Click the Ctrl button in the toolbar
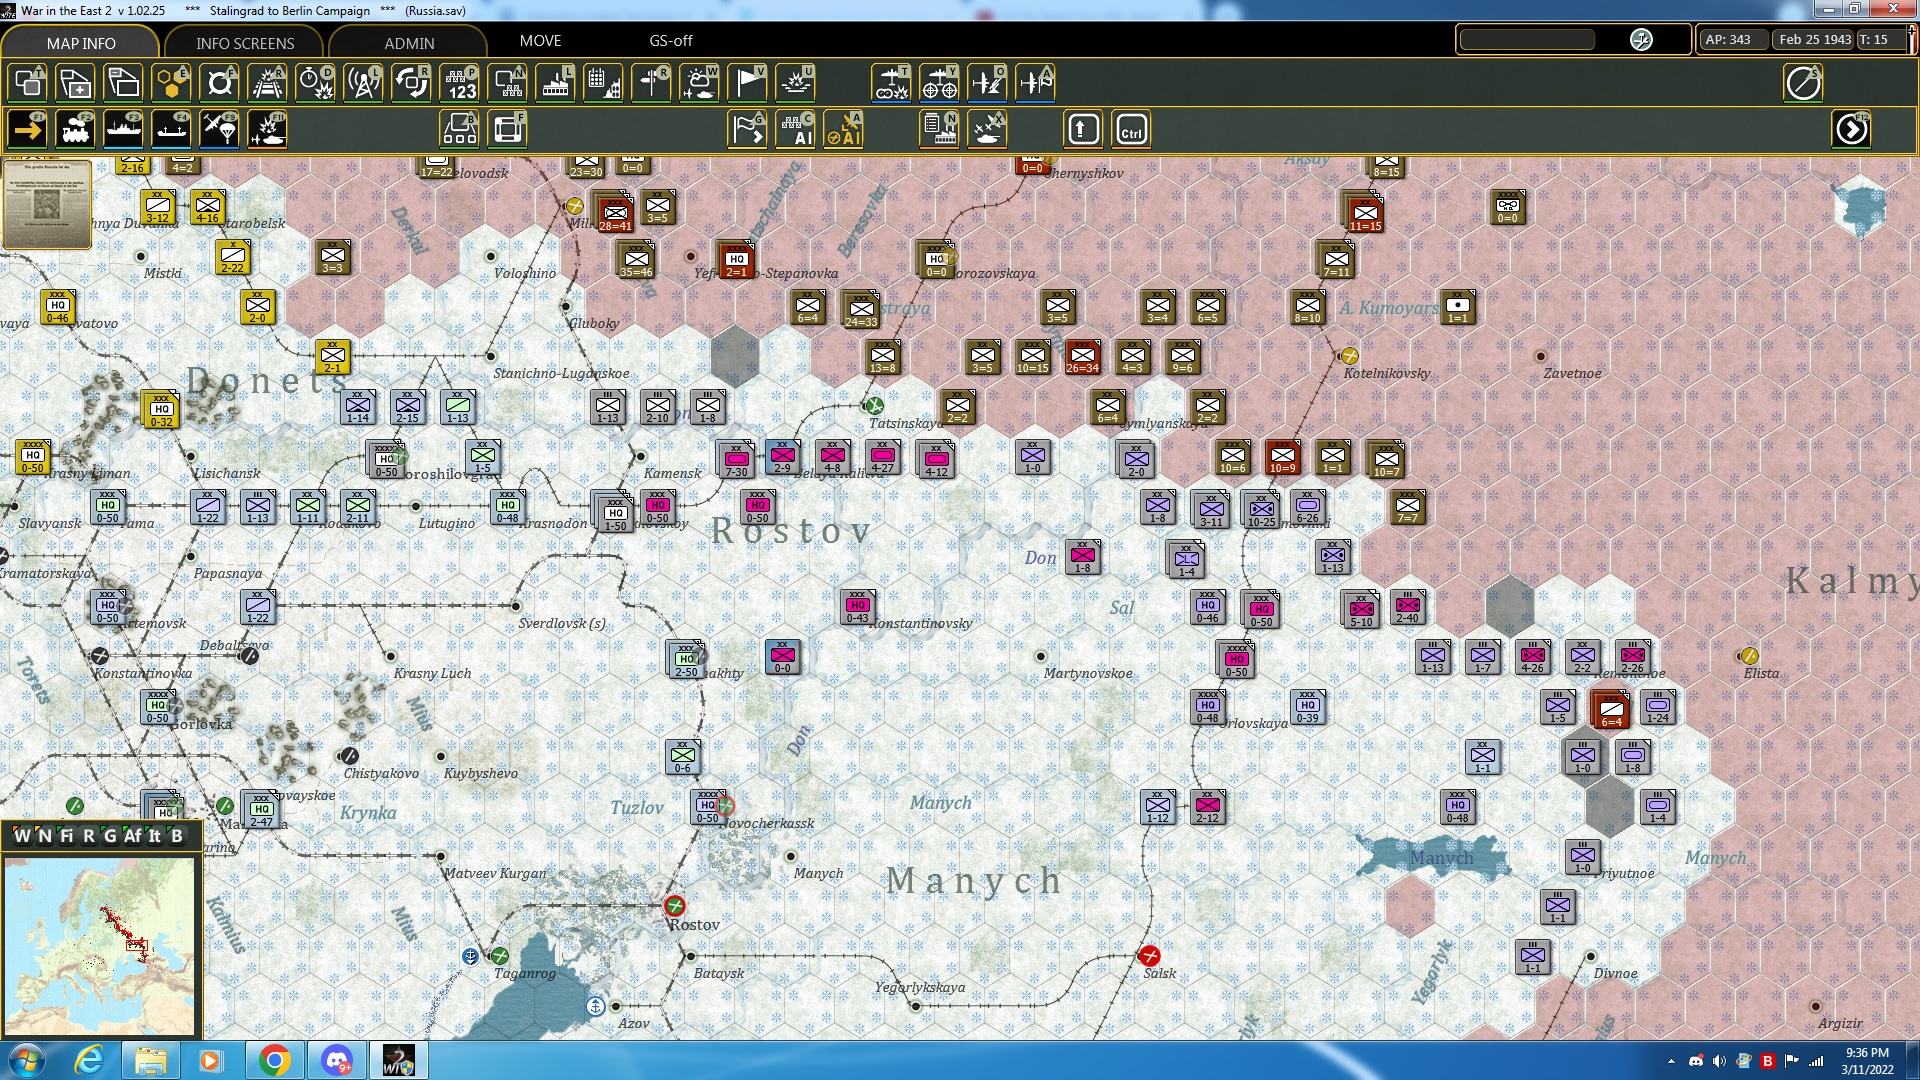This screenshot has width=1920, height=1080. tap(1131, 130)
